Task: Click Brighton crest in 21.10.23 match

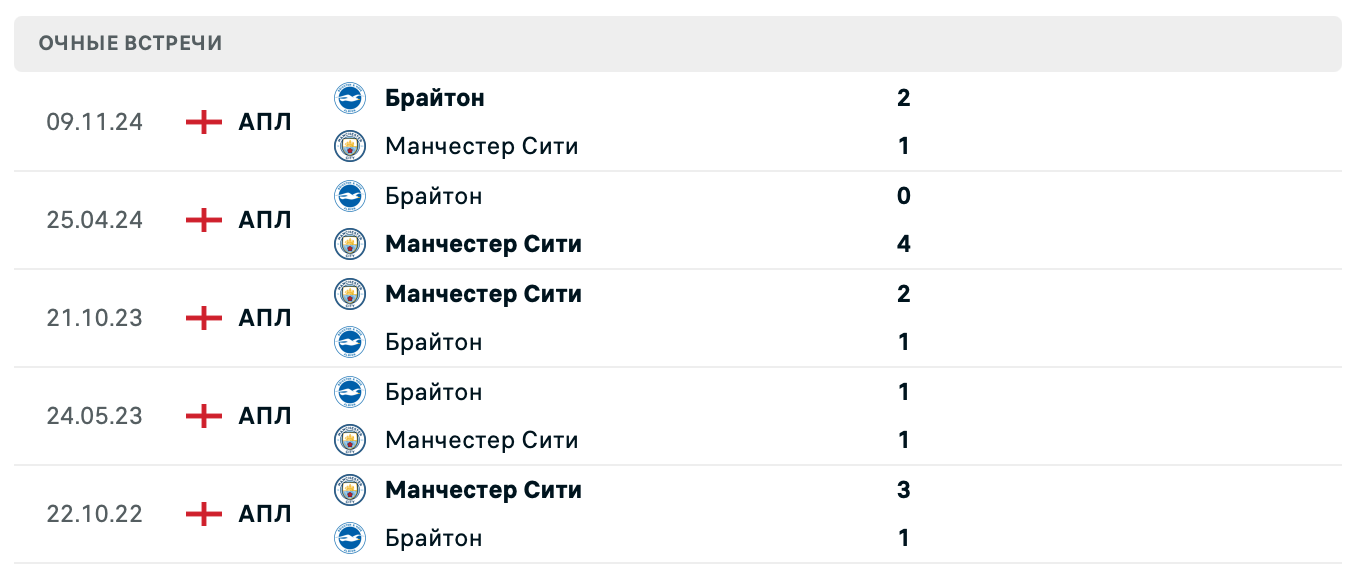Action: (350, 343)
